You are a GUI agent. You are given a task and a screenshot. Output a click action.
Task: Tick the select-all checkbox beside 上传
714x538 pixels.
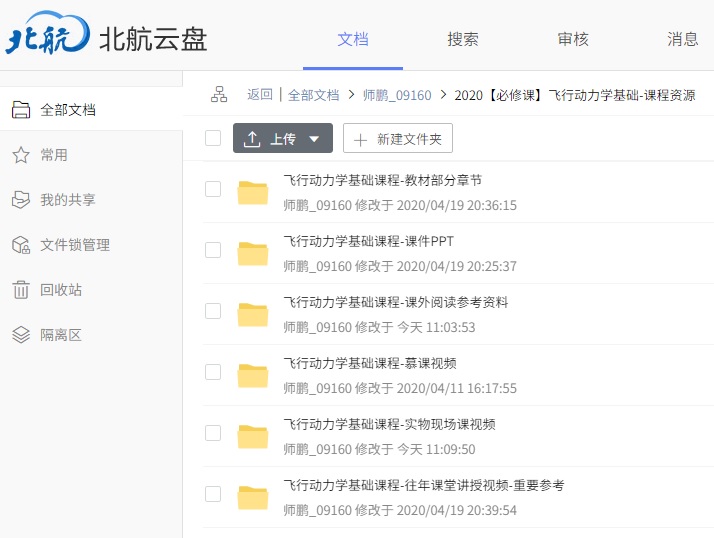click(213, 138)
